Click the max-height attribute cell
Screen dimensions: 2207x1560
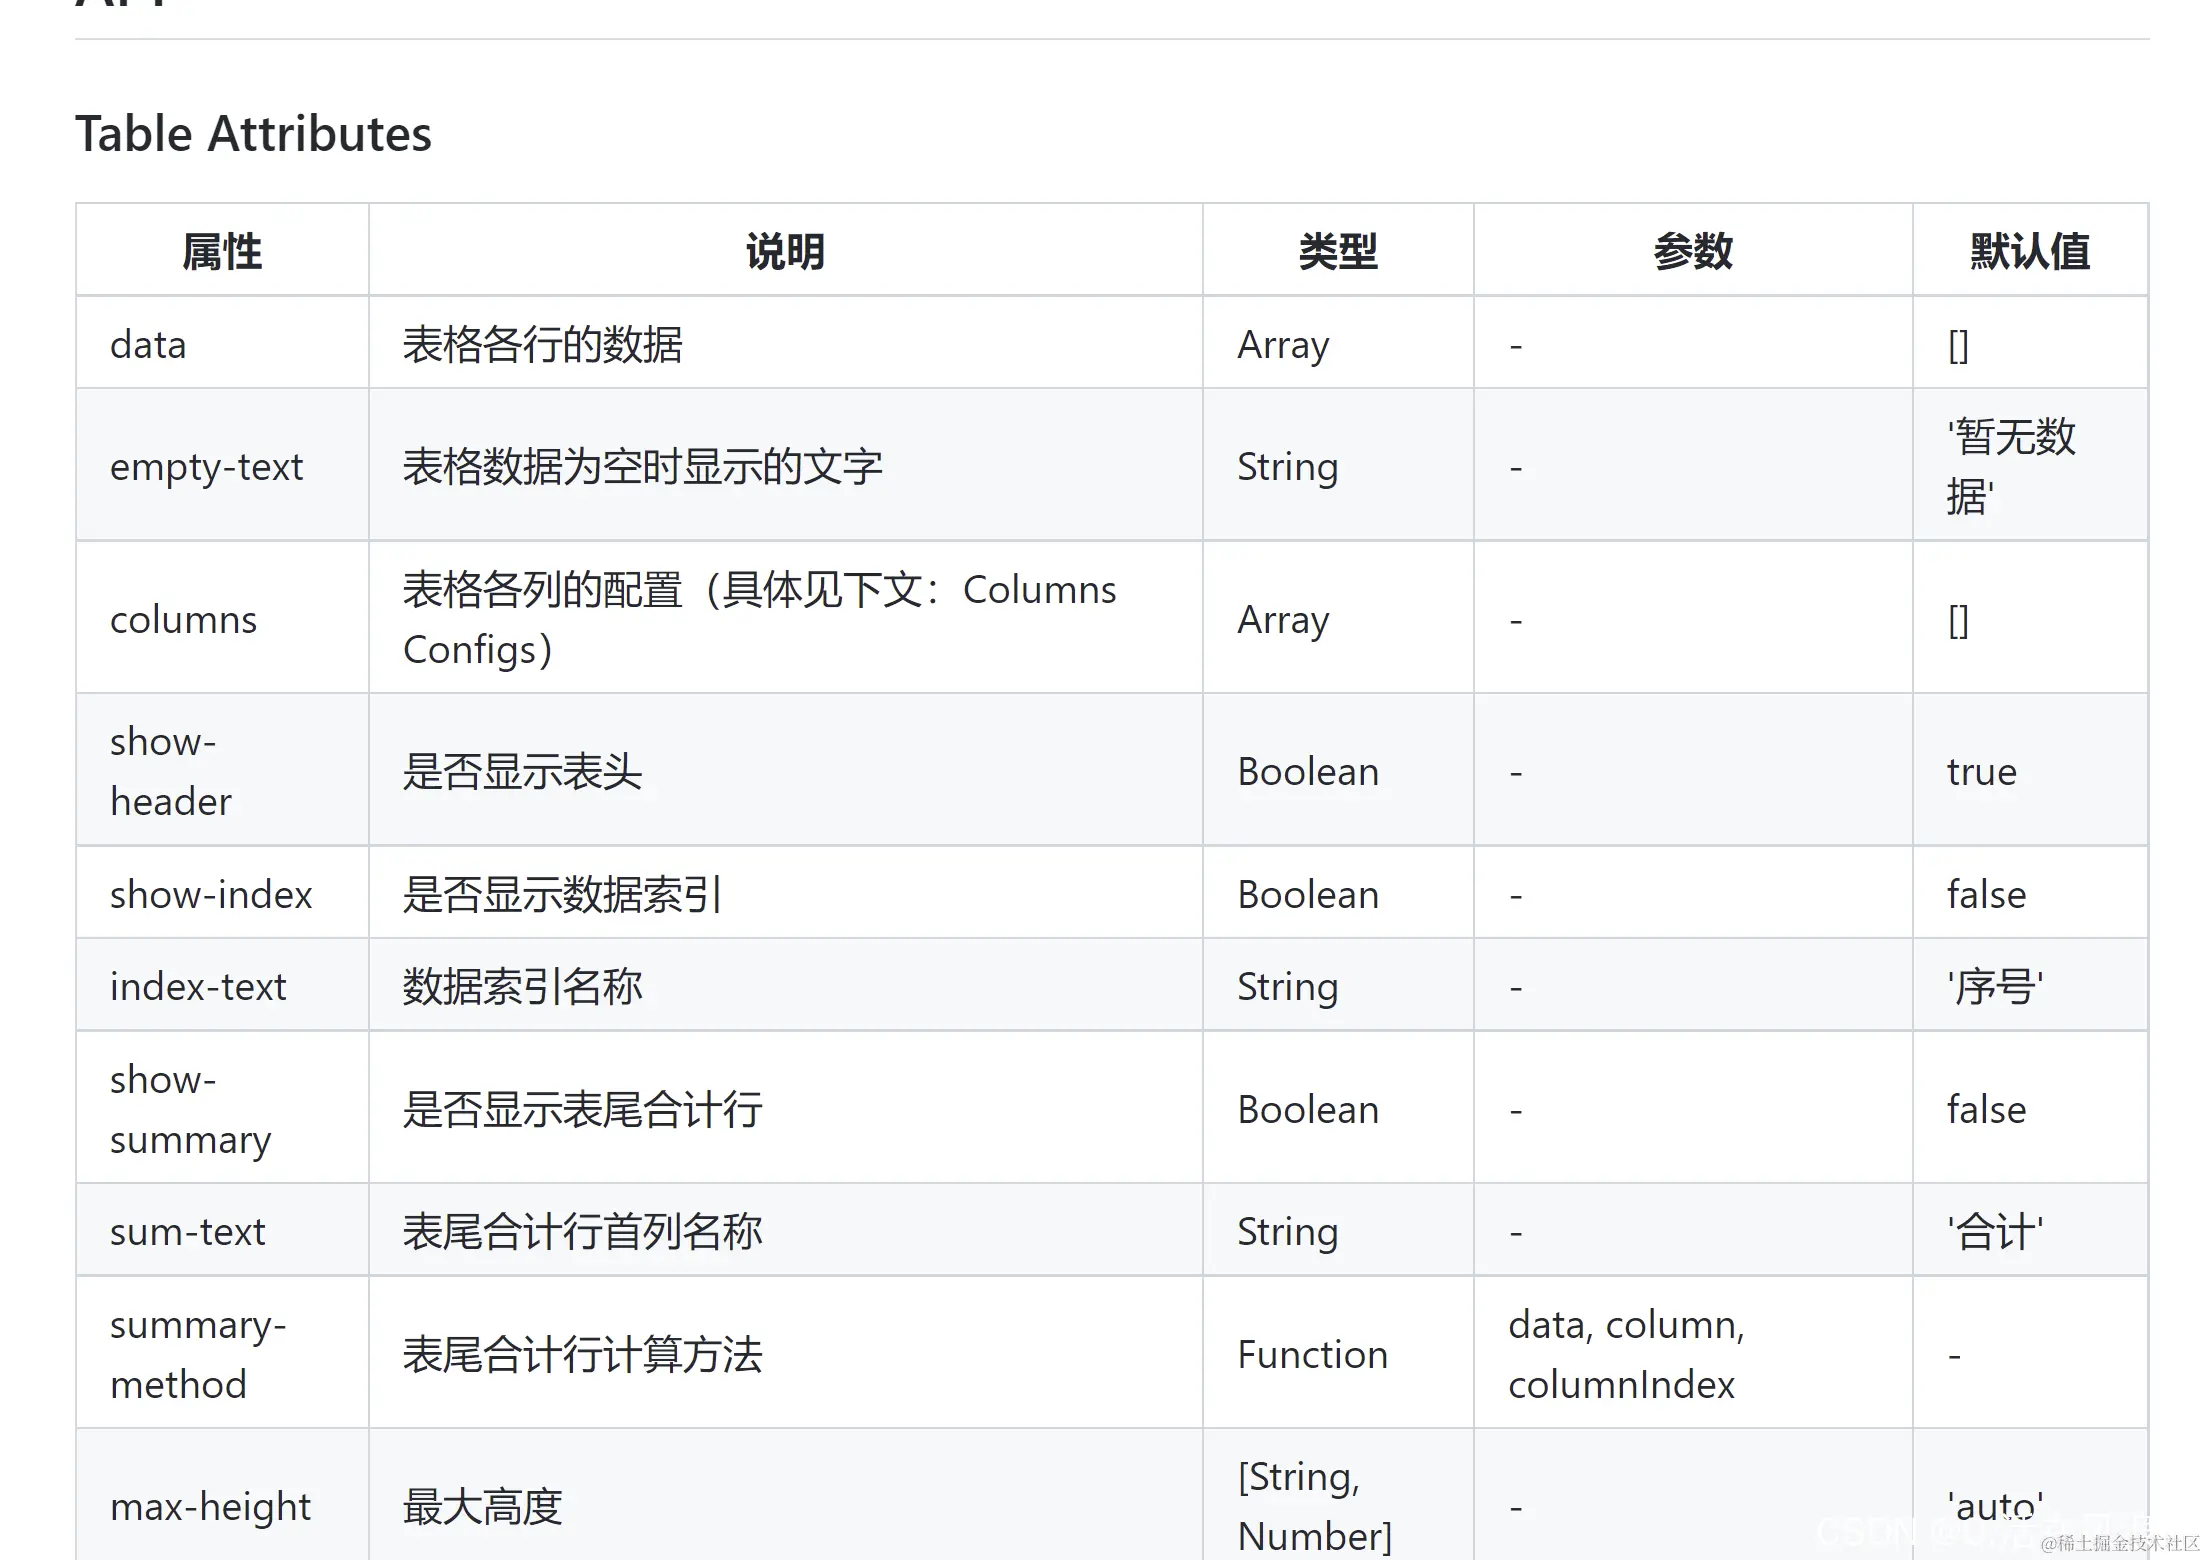(x=210, y=1507)
